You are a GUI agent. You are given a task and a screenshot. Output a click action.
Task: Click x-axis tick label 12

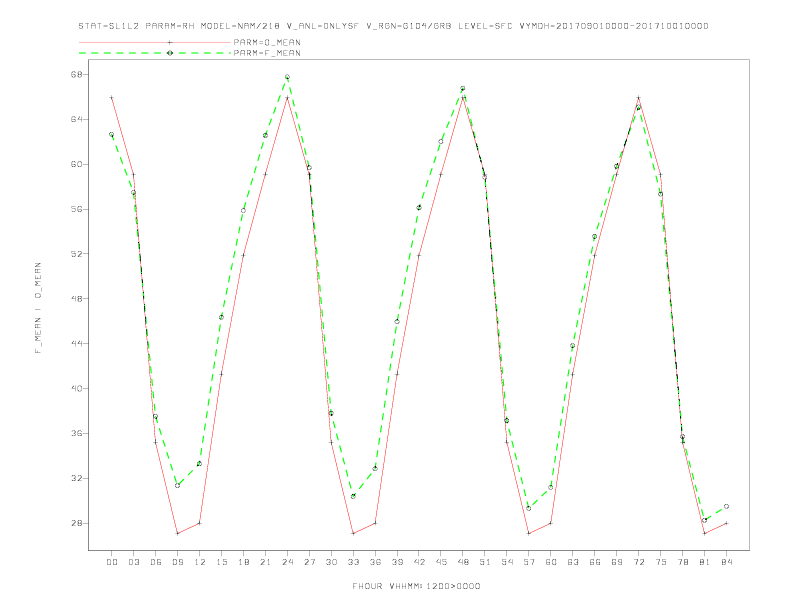coord(200,562)
